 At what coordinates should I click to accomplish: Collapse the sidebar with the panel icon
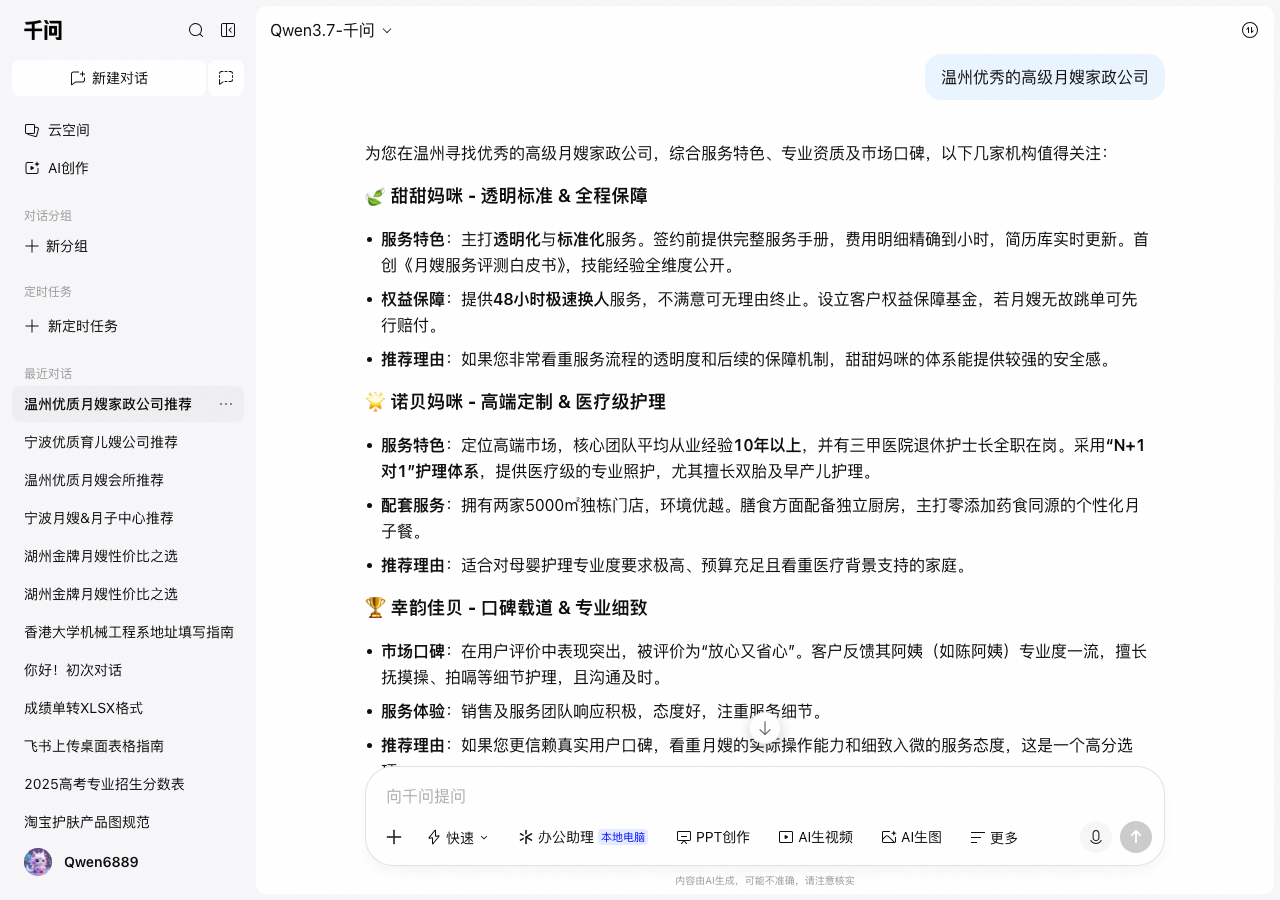[228, 30]
